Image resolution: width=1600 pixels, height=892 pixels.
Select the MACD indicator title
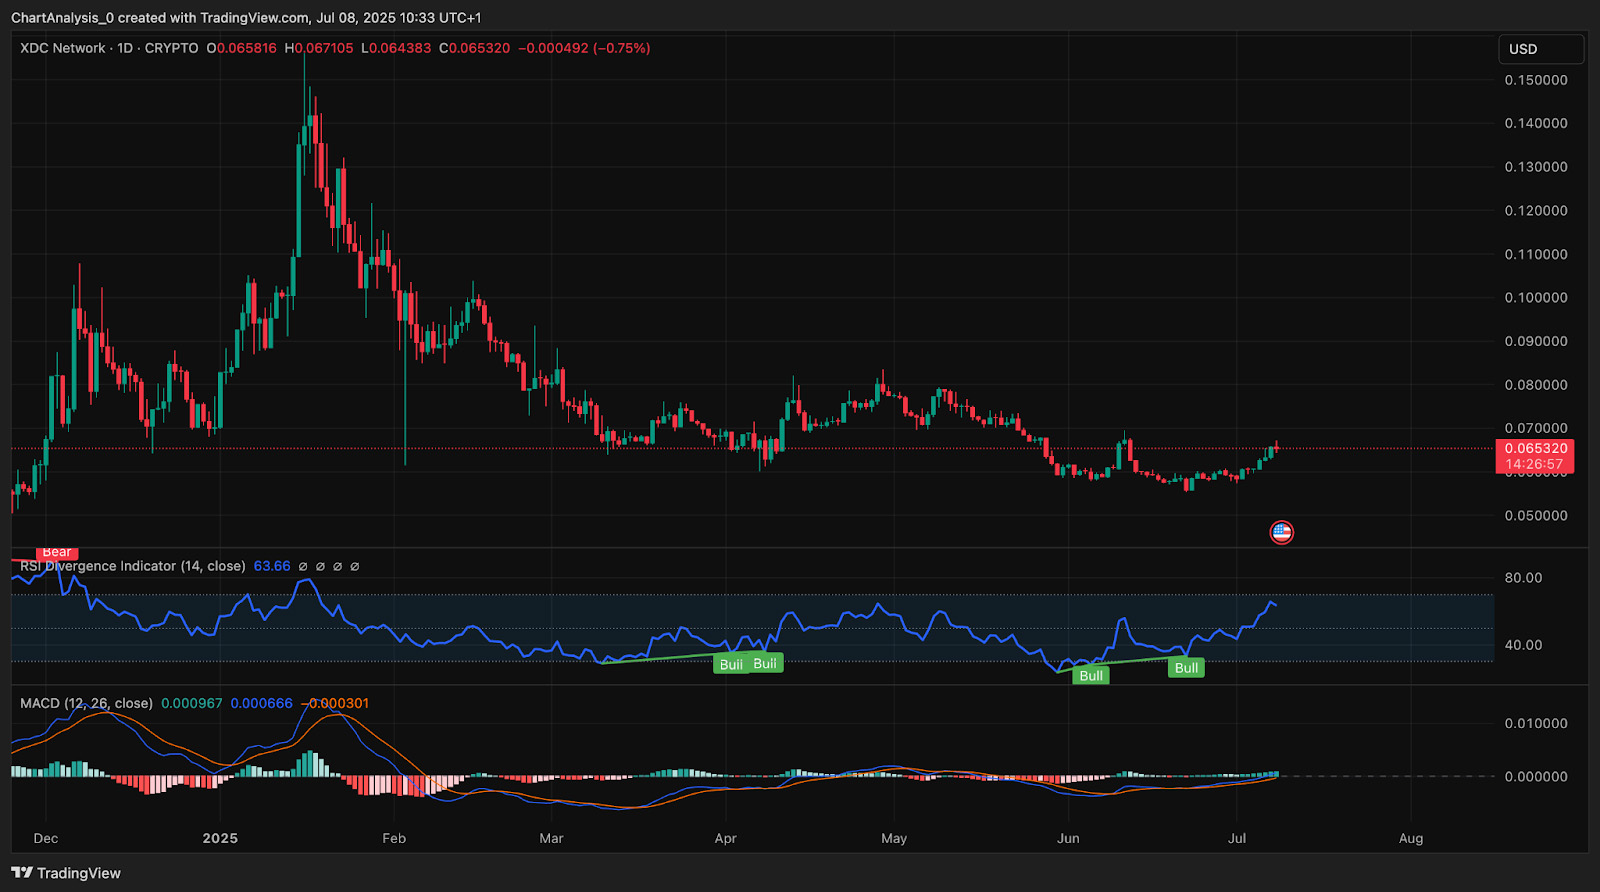[86, 703]
